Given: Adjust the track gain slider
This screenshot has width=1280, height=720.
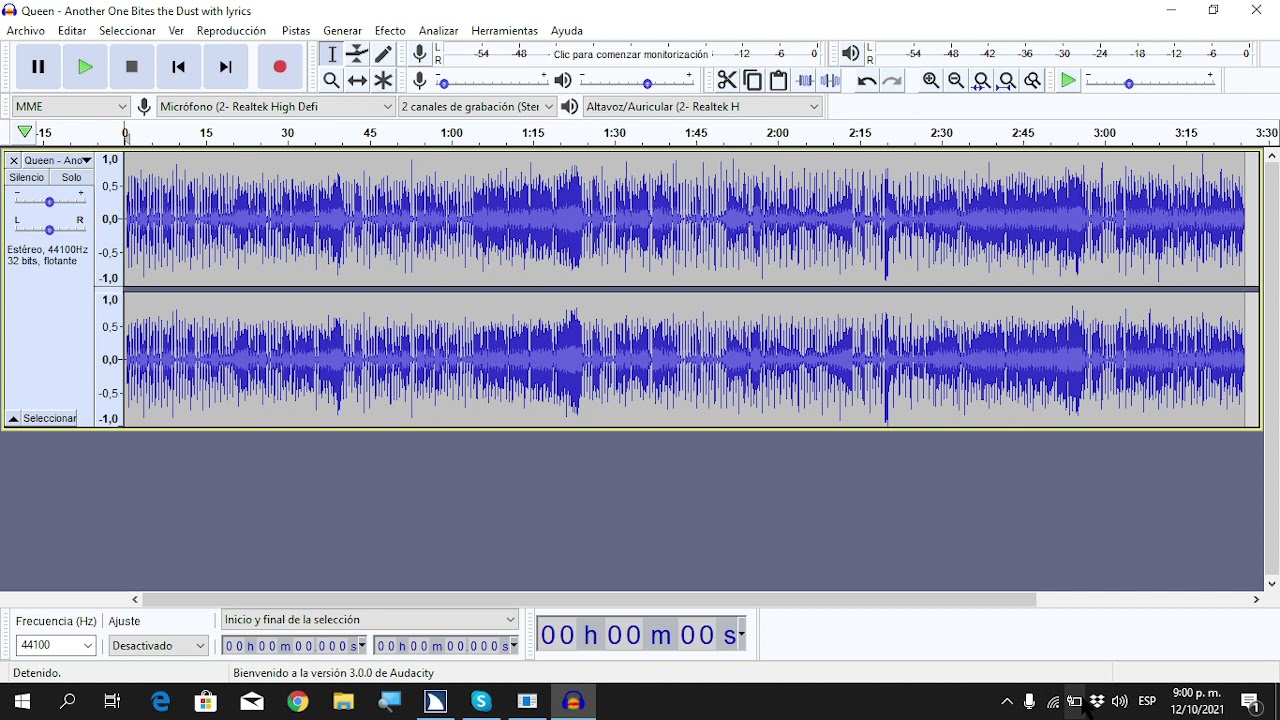Looking at the screenshot, I should pos(49,201).
